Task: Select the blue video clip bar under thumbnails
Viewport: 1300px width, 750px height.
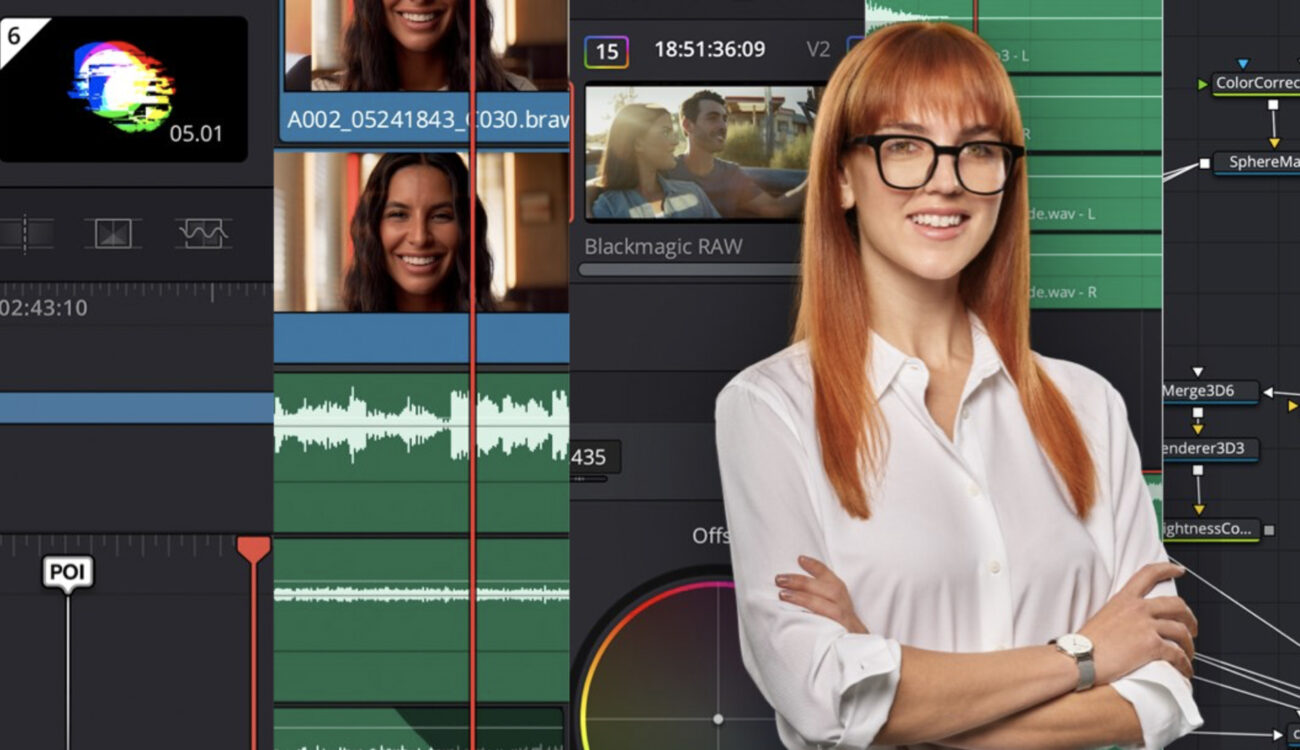Action: [421, 338]
